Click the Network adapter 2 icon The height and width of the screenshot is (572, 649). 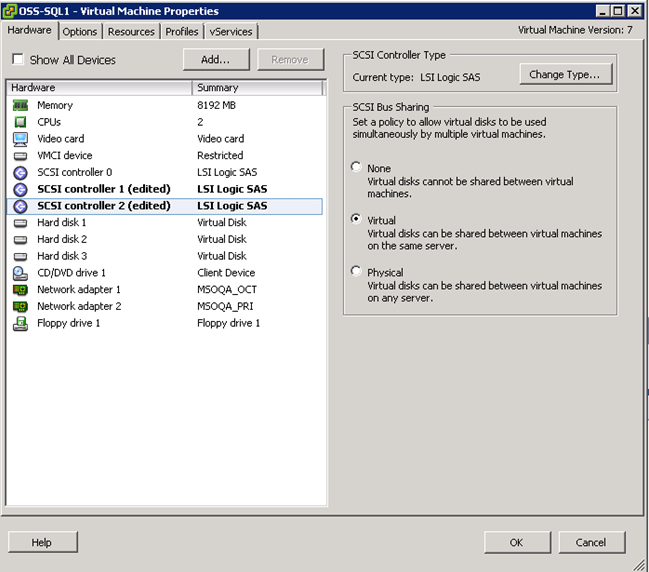(20, 307)
